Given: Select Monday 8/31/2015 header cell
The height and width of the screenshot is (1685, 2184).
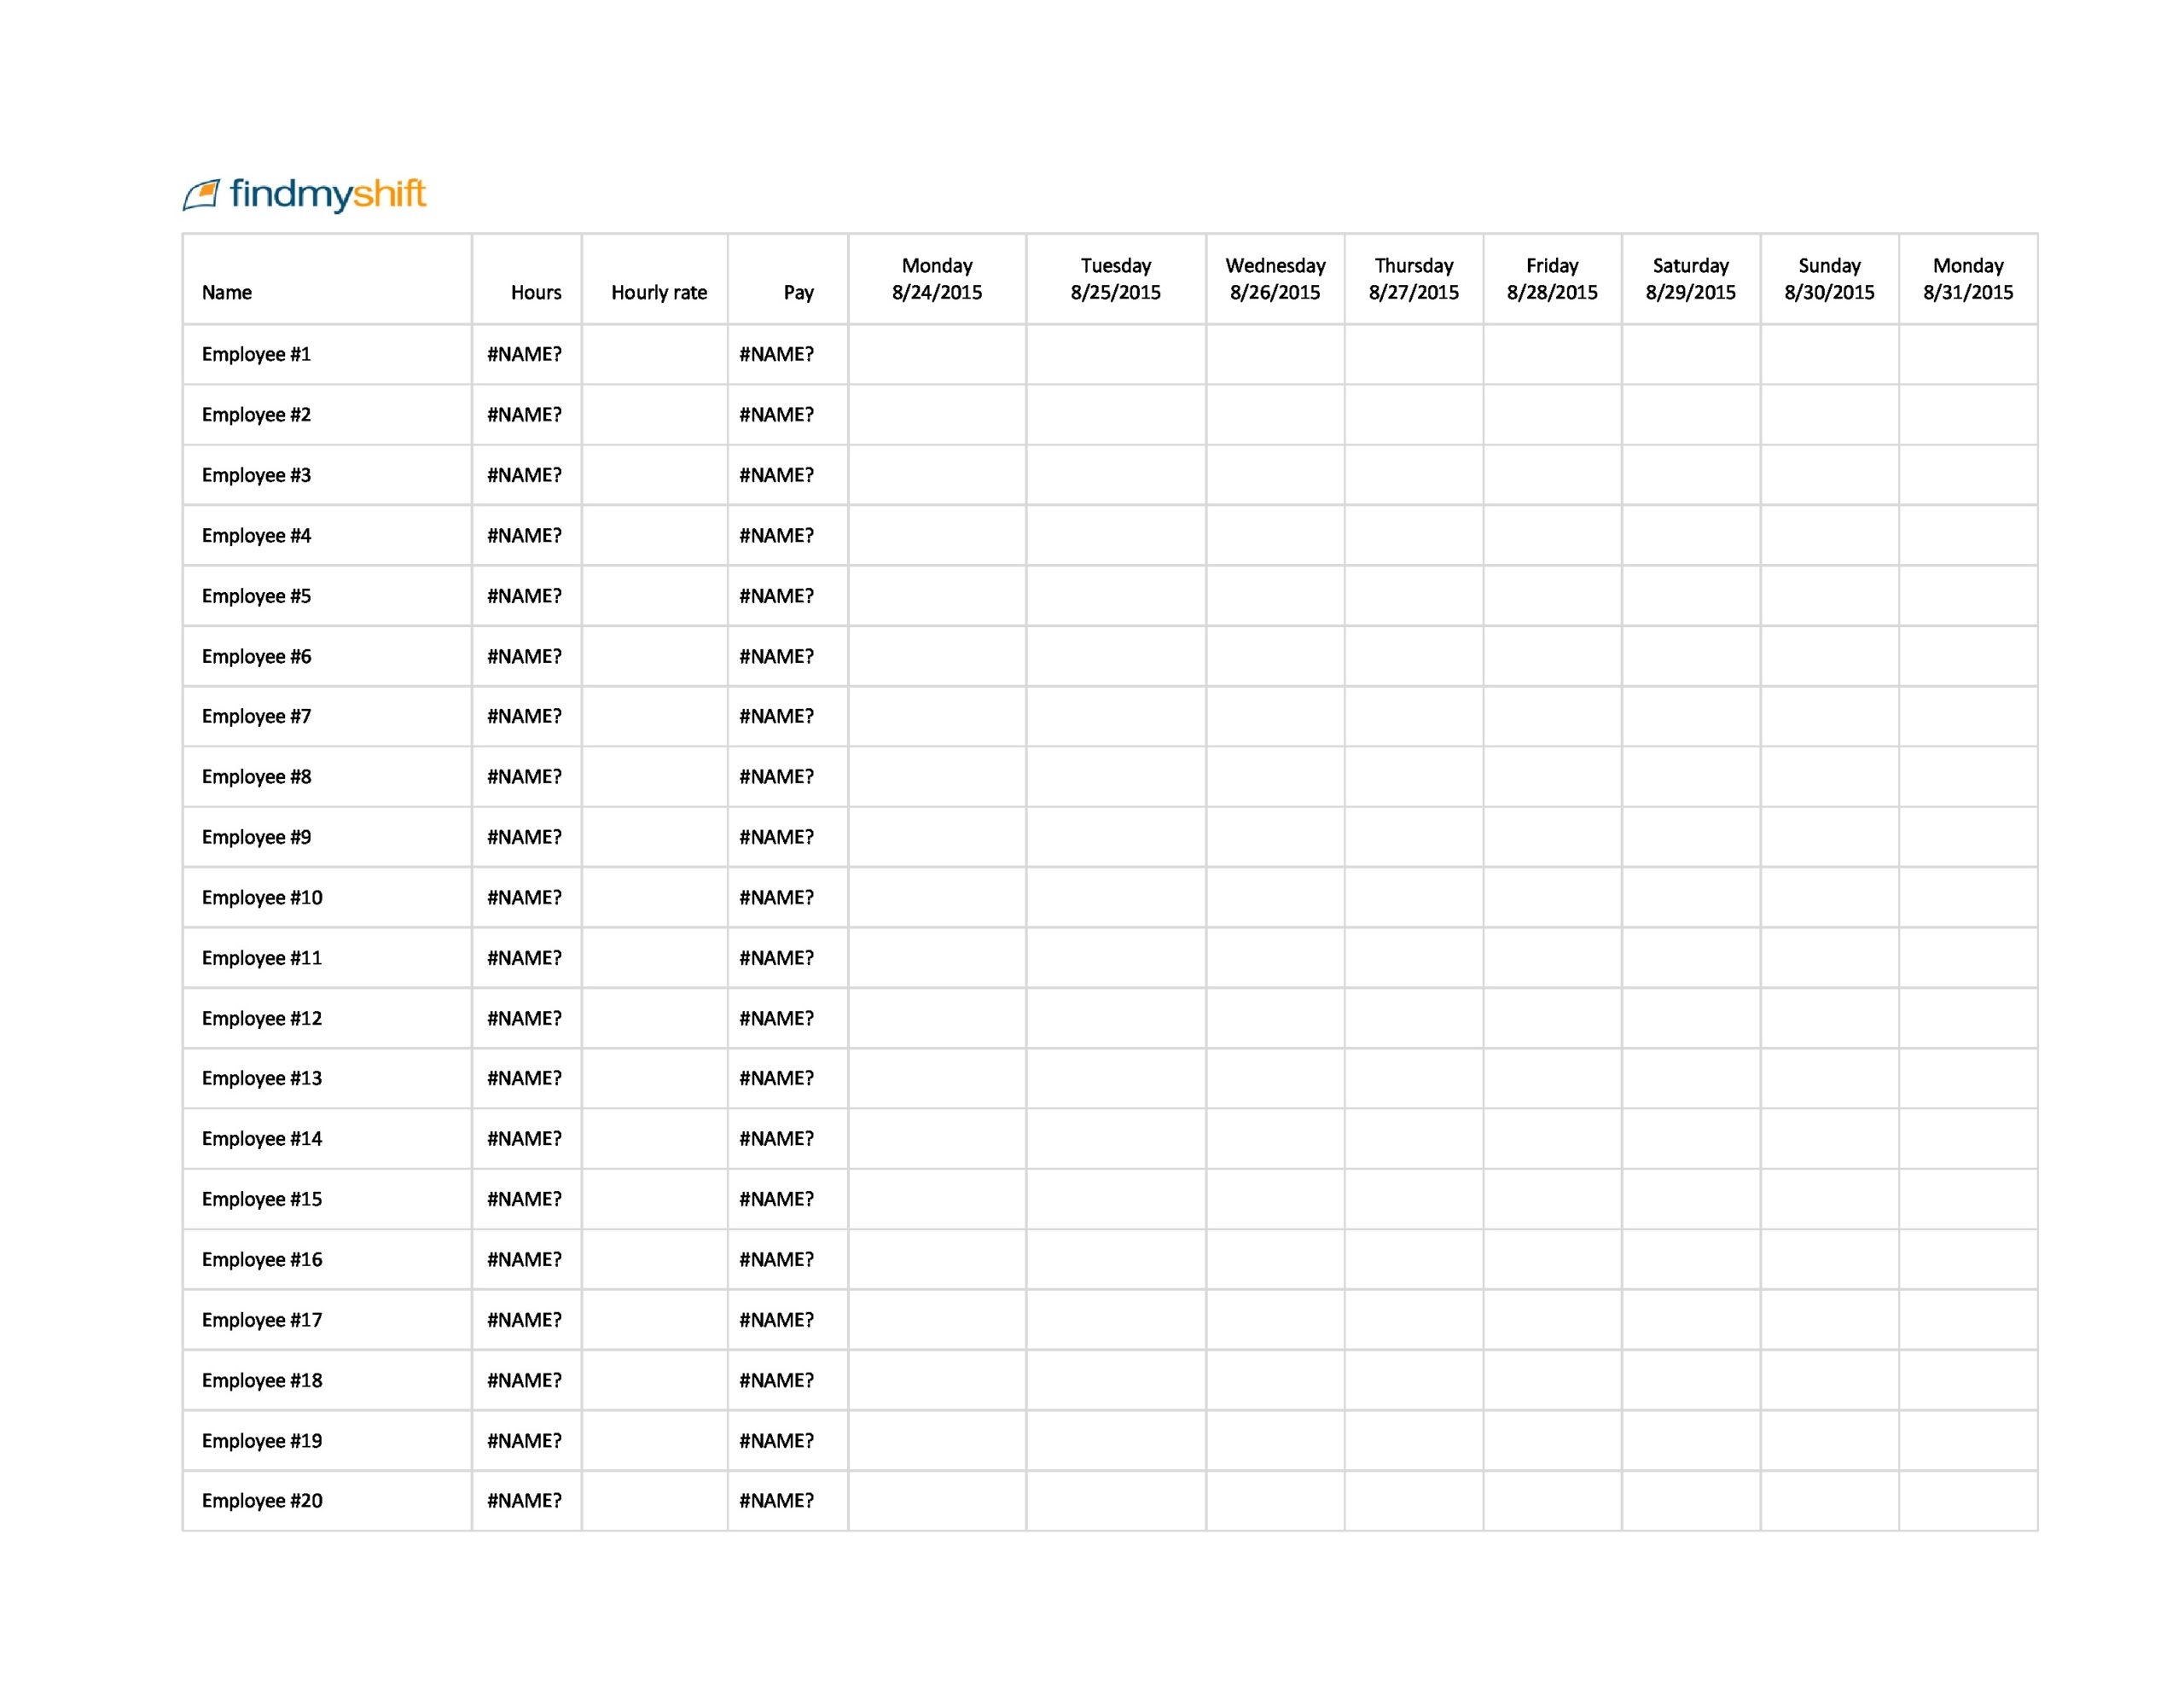Looking at the screenshot, I should (1967, 279).
